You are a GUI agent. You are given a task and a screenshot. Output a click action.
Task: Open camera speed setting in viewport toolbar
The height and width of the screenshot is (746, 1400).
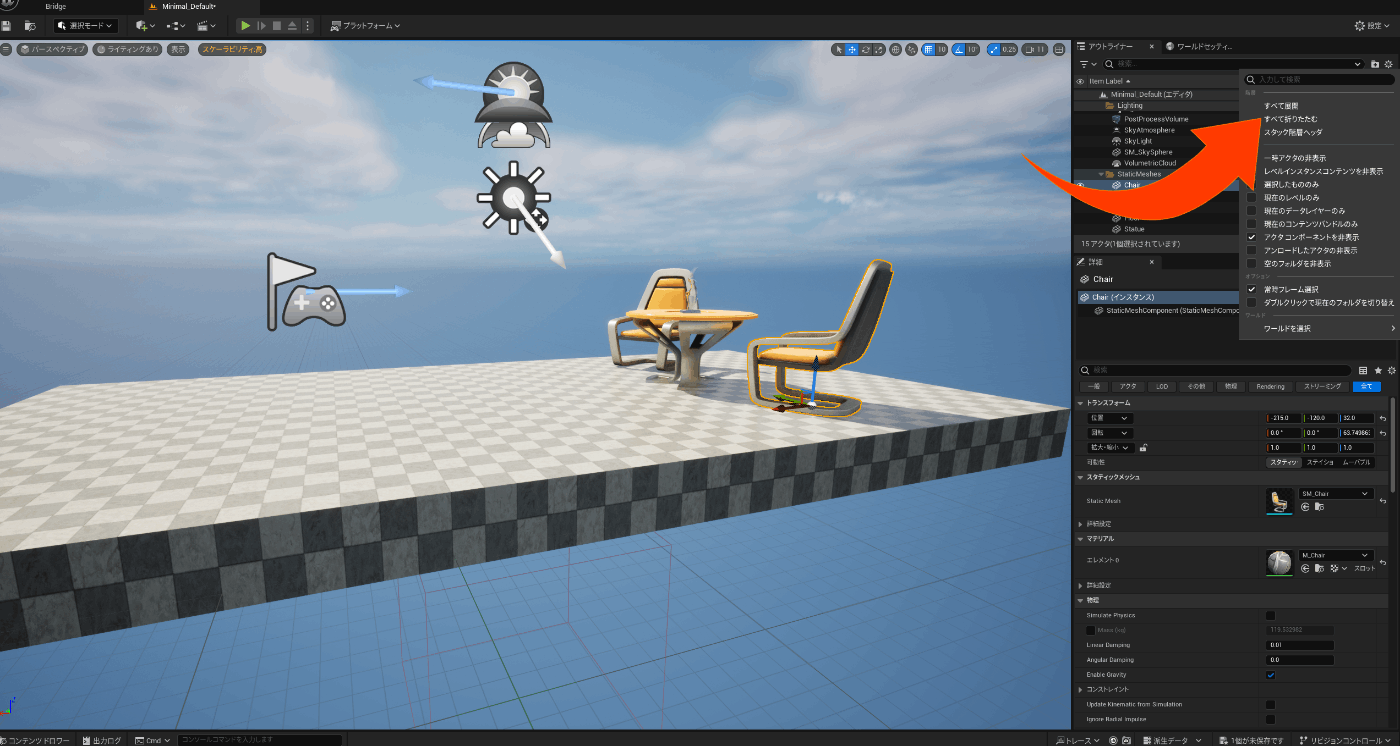1035,49
